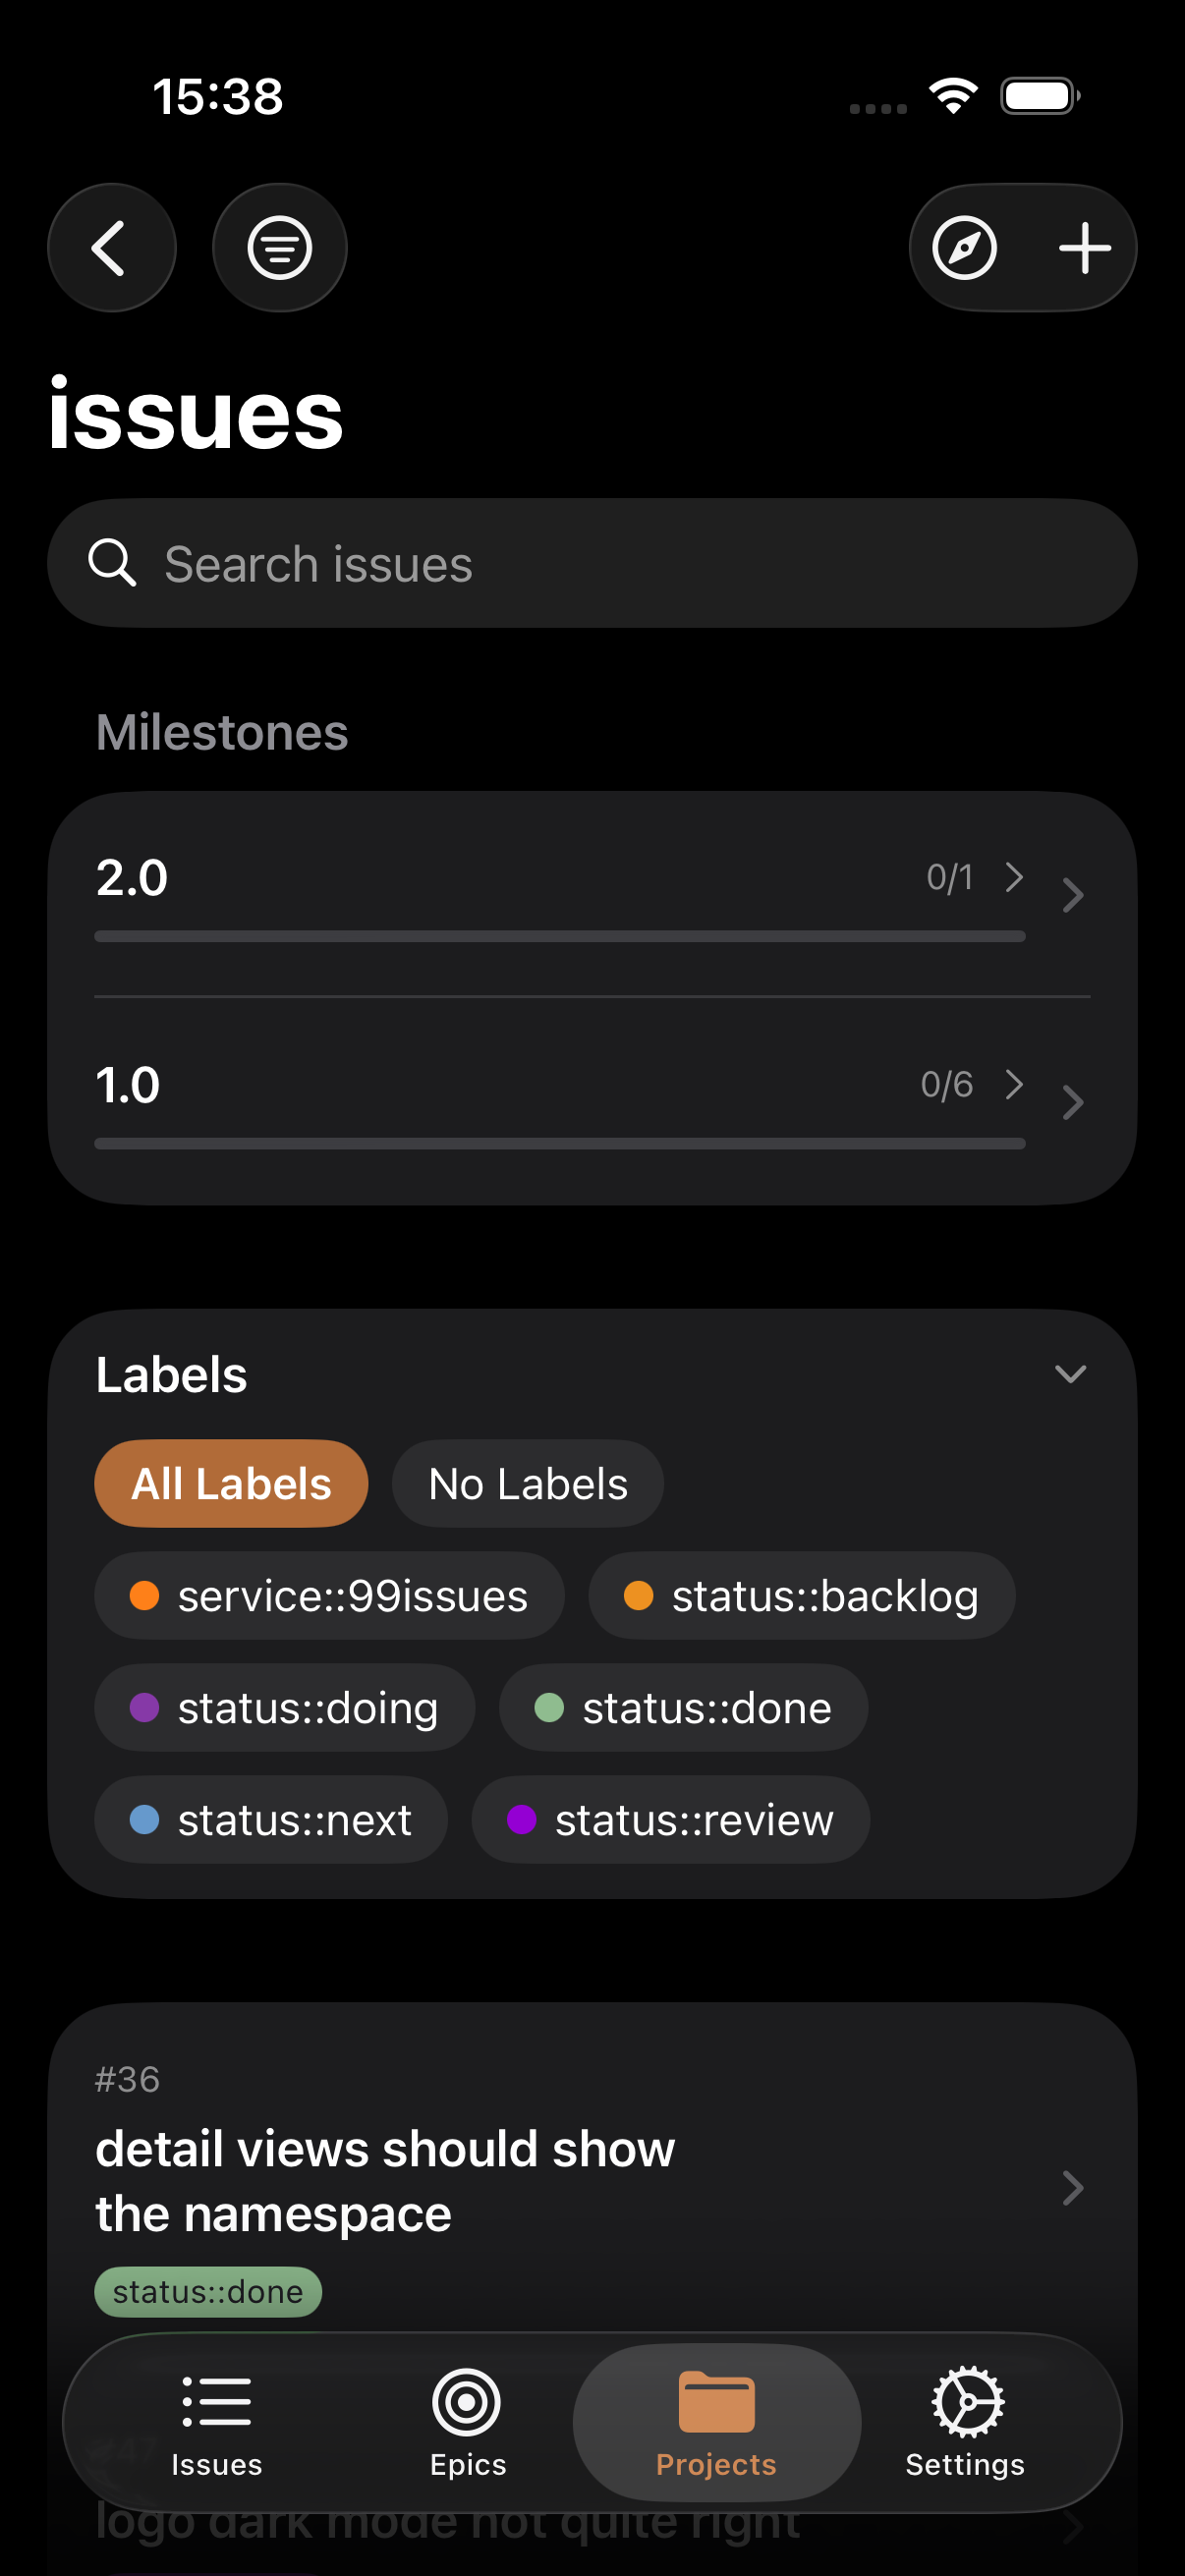Expand milestone 1.0 chevron
Screen dimensions: 1185x2576
point(1072,1102)
